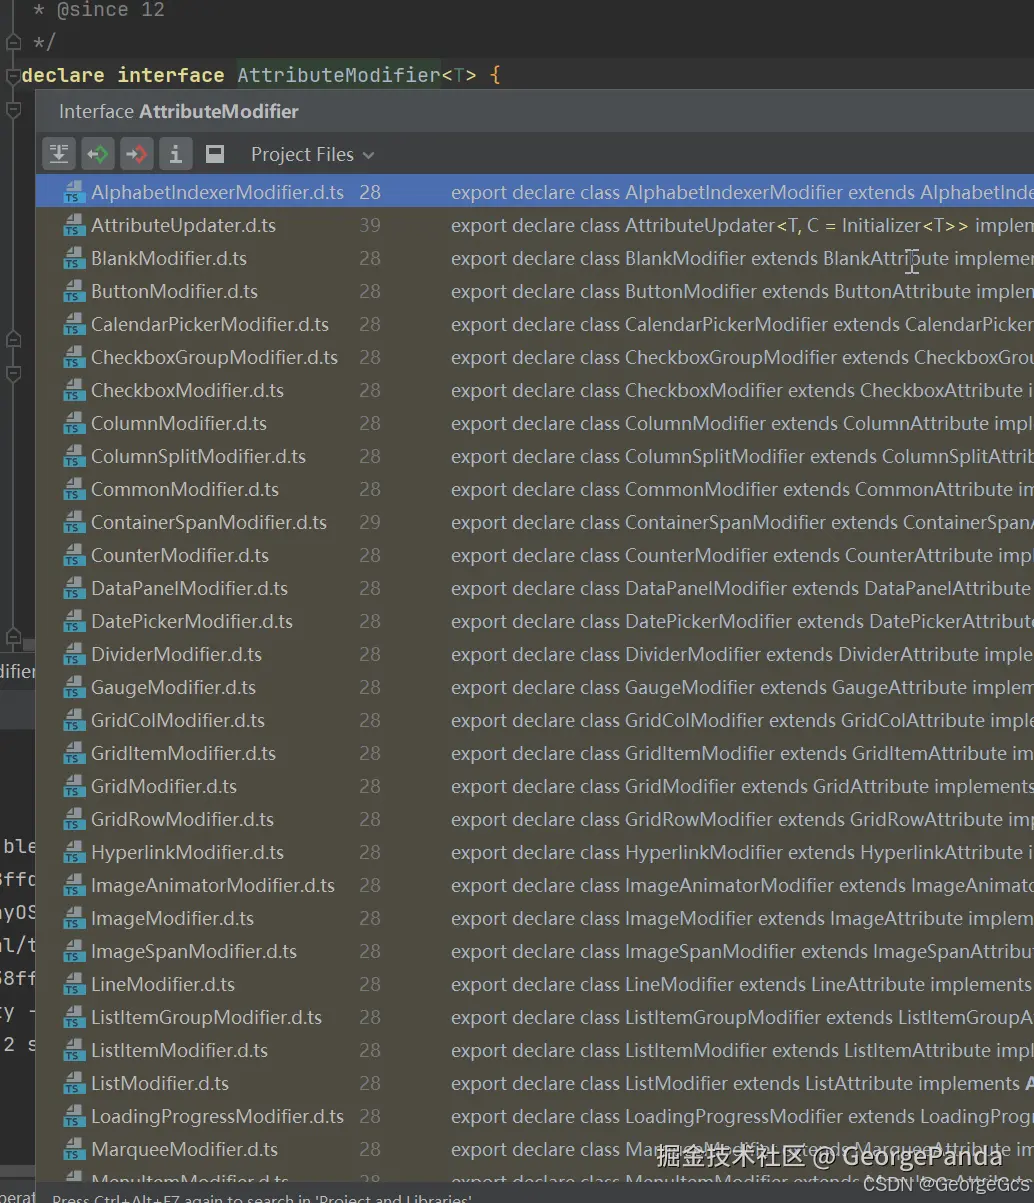1034x1203 pixels.
Task: Open the Project Files scope dropdown
Action: (312, 154)
